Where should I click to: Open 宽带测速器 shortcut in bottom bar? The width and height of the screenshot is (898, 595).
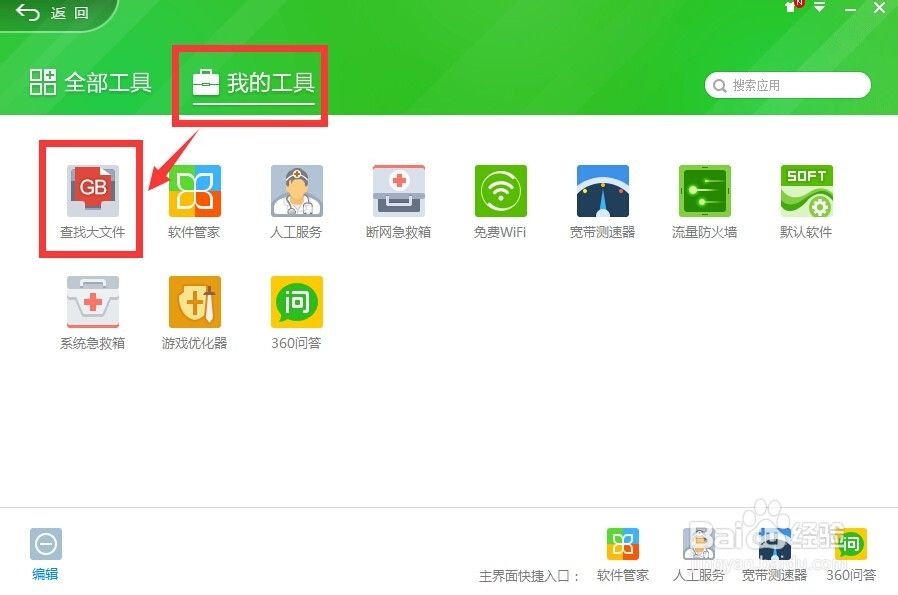774,554
